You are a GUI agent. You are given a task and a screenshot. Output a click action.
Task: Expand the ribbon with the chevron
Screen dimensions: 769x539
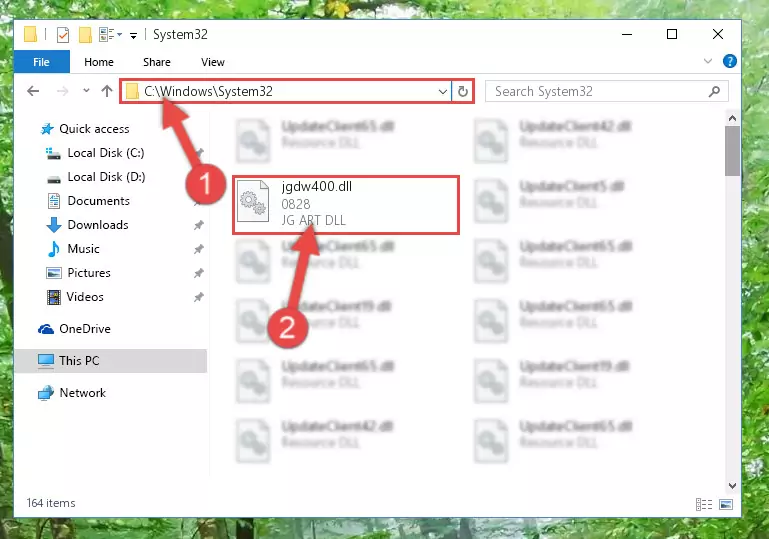(708, 61)
